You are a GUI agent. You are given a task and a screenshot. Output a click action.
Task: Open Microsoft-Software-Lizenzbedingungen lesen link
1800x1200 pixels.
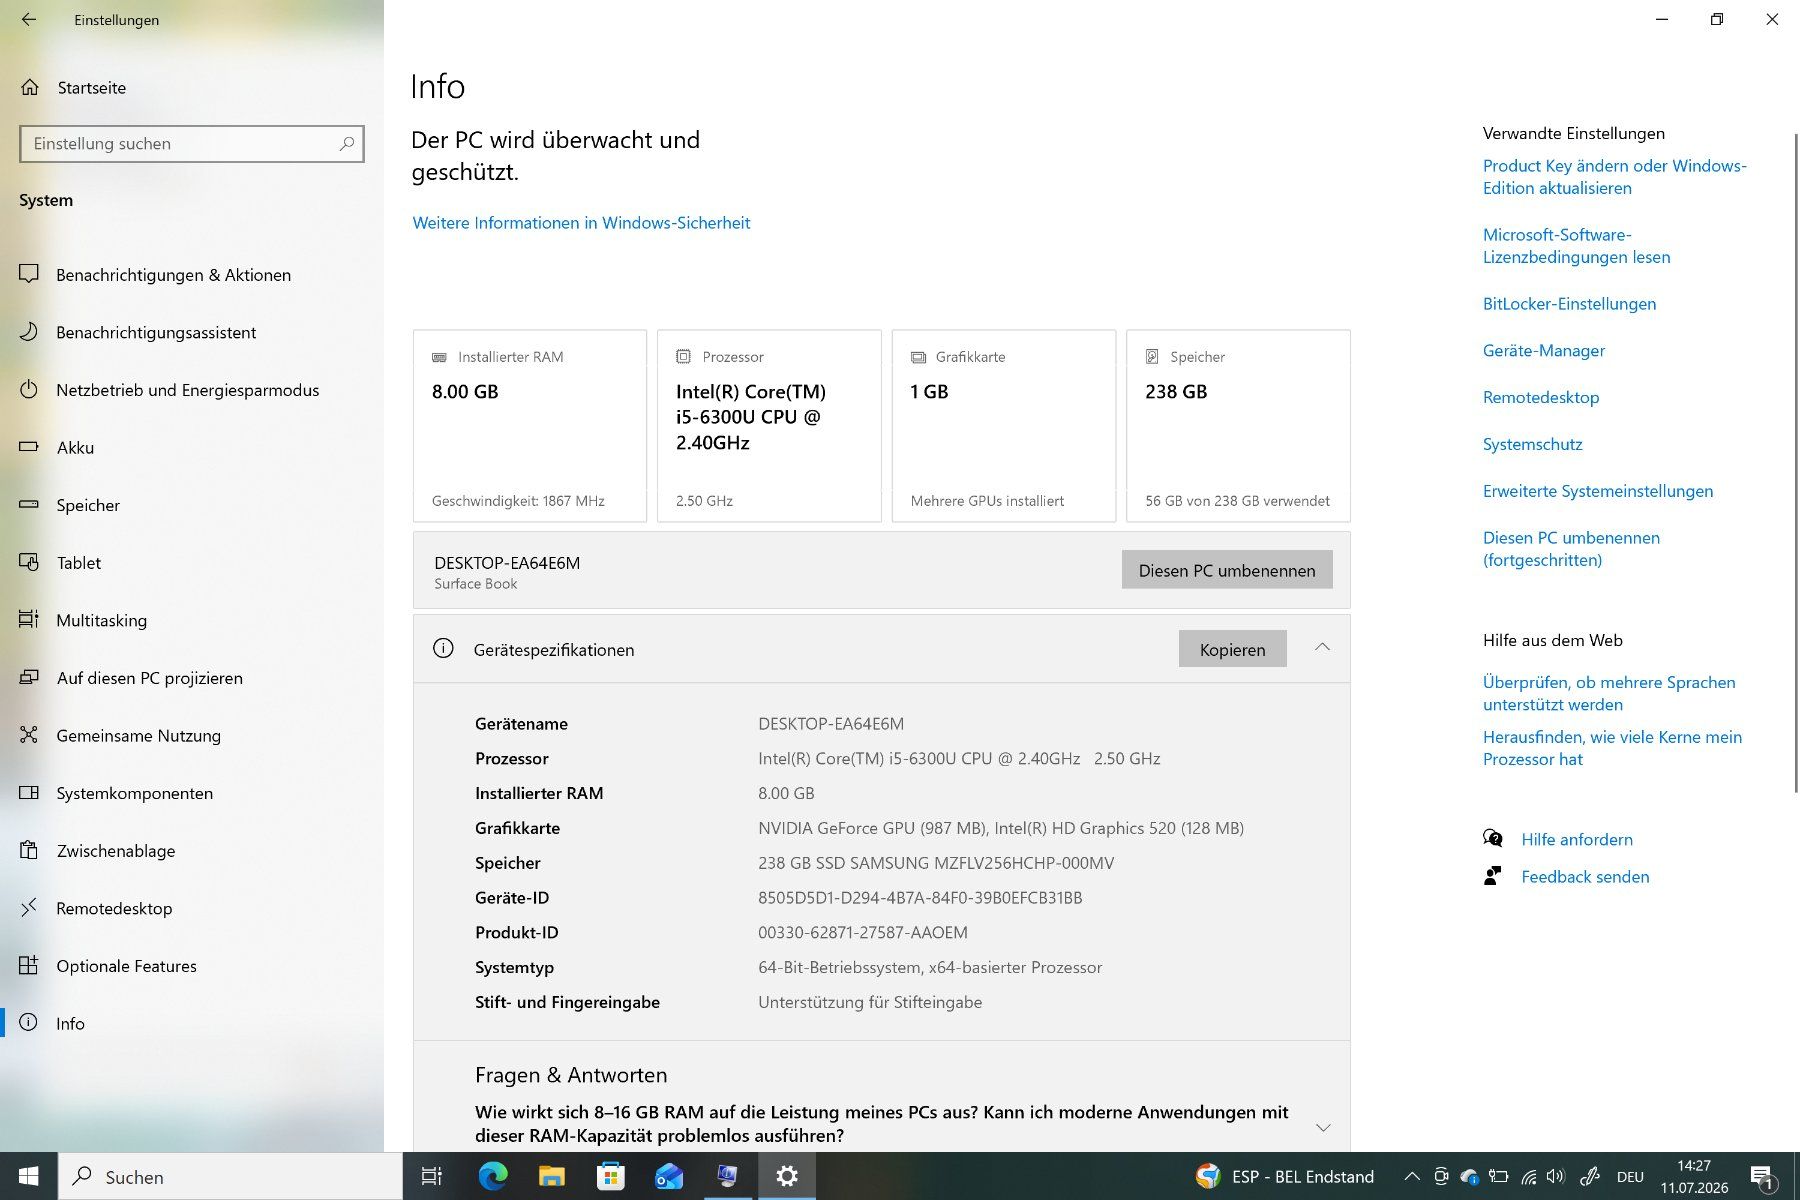[x=1576, y=246]
